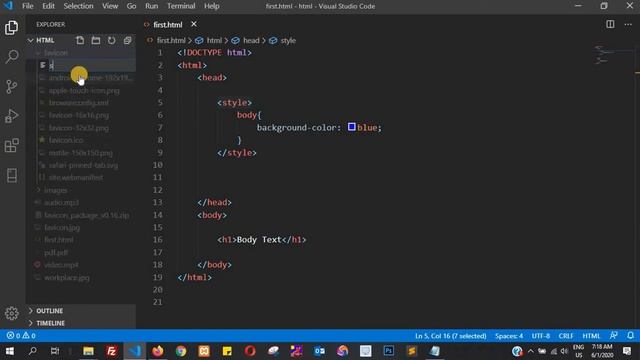The height and width of the screenshot is (360, 640).
Task: Collapse all folders in explorer
Action: [x=127, y=40]
